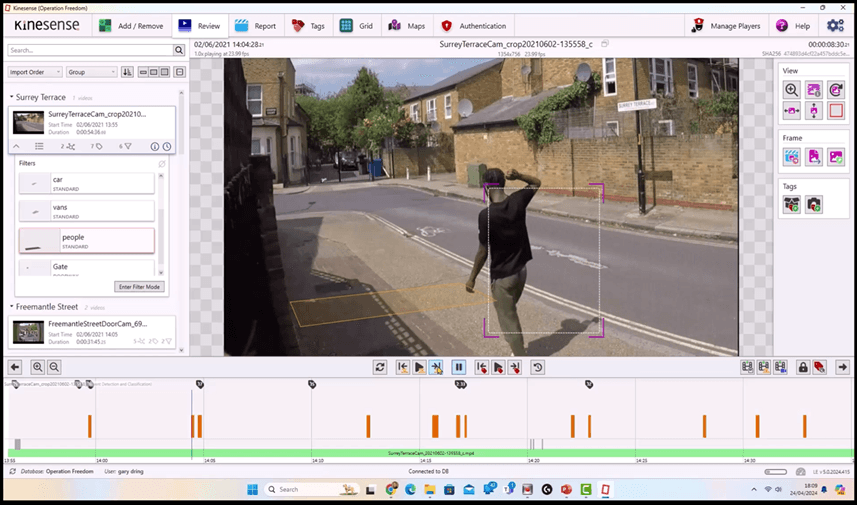Select the people filter
Screen dimensions: 857x505
(x=87, y=241)
